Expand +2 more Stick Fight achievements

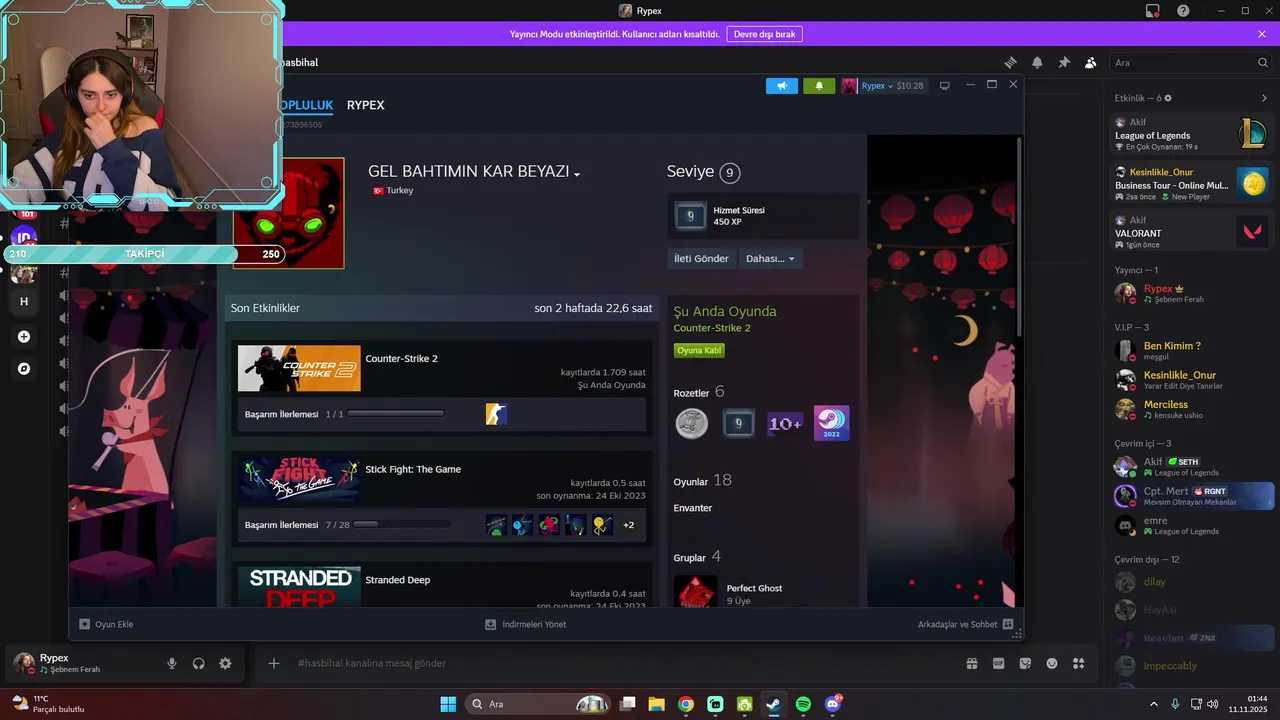(x=629, y=525)
